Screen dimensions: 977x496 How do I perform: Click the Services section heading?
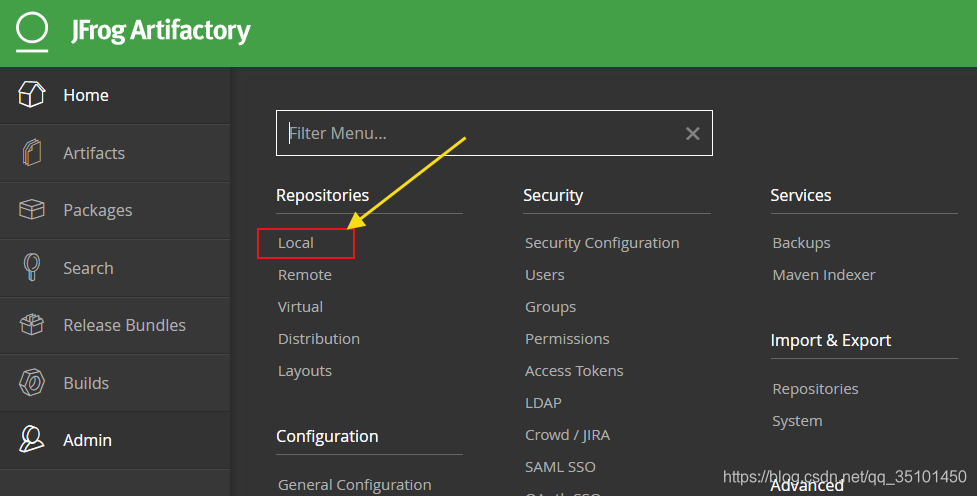(801, 196)
